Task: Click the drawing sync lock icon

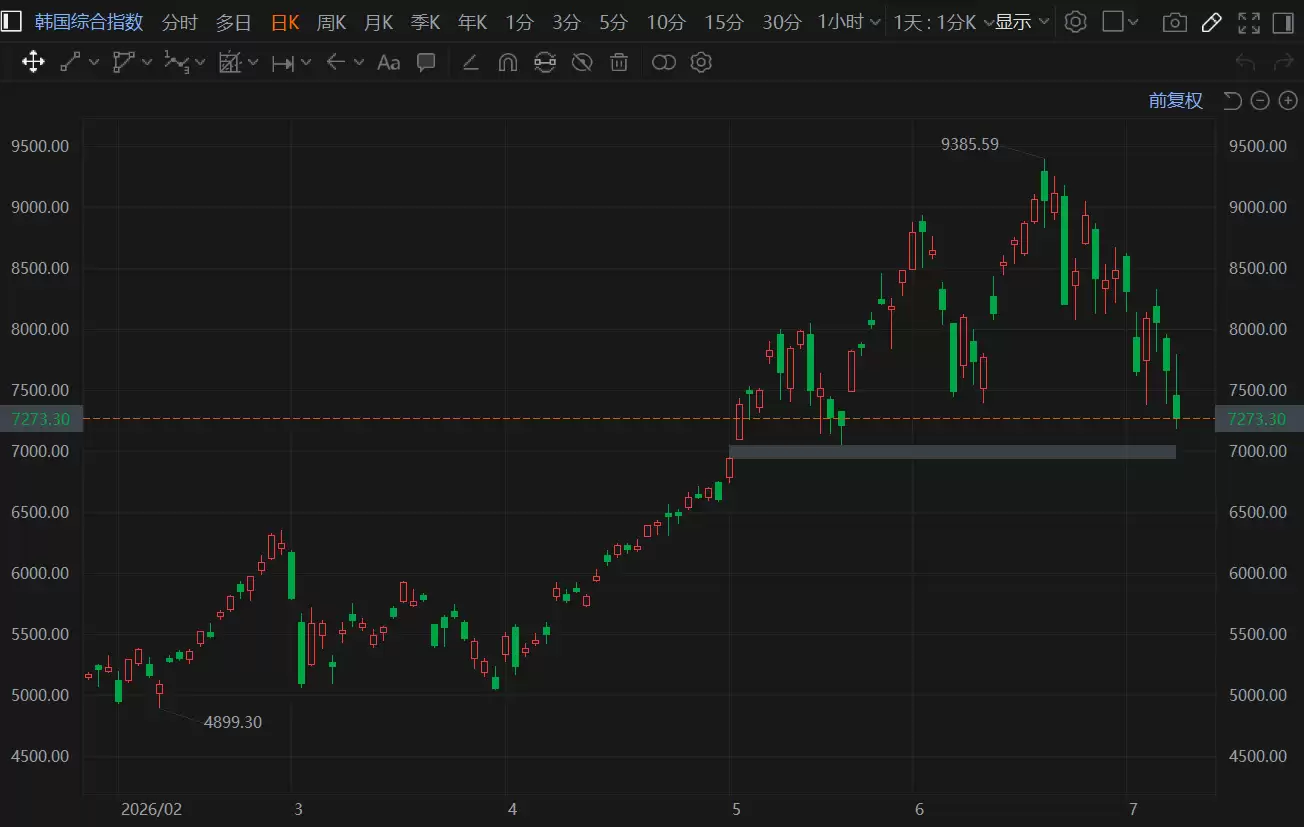Action: (x=545, y=63)
